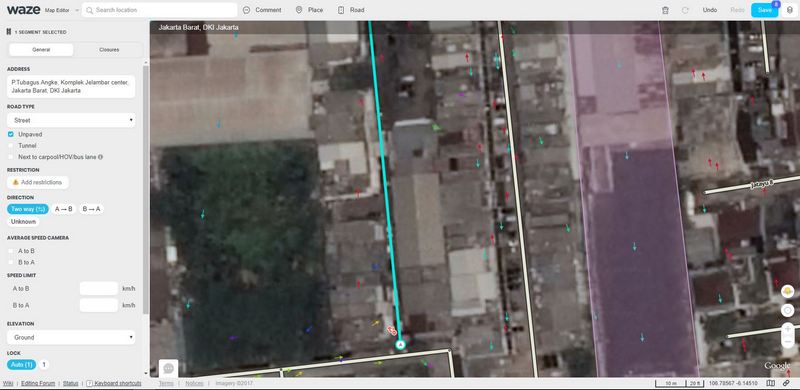Zoom in with the plus button
Viewport: 800px width, 390px height.
788,329
